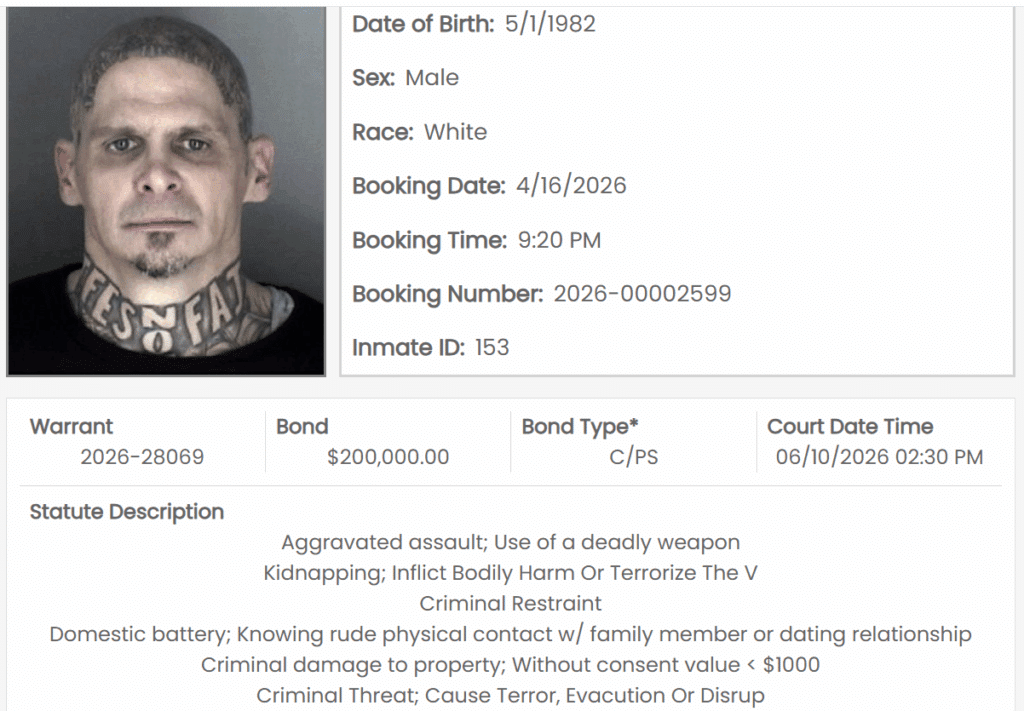Click the Bond column header

pyautogui.click(x=302, y=426)
